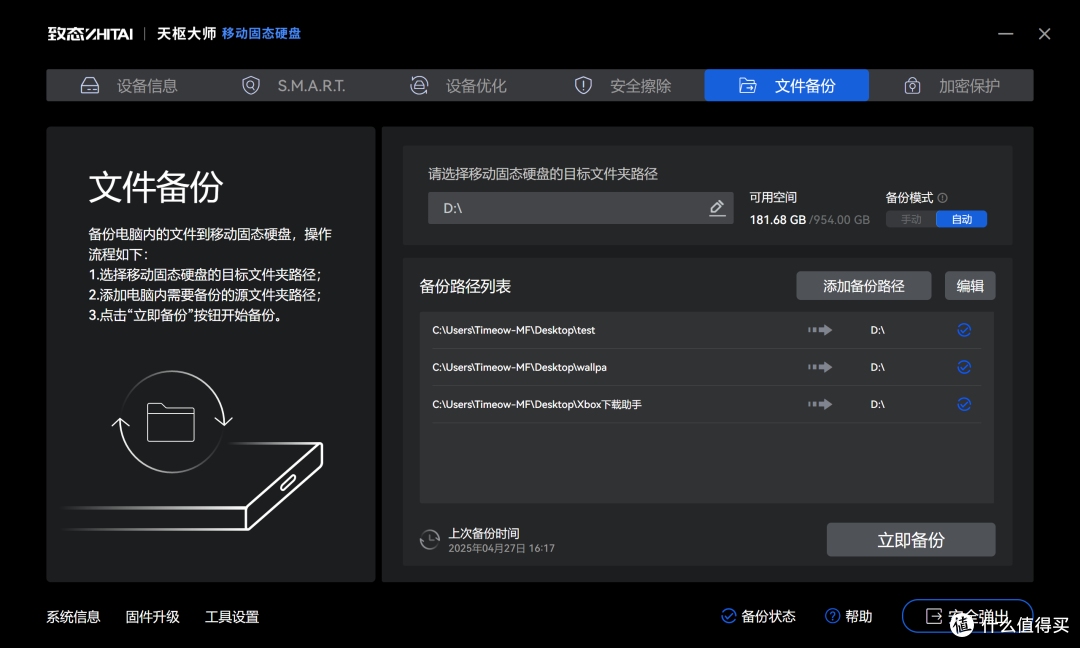Click the arrow icon in Xbox下载助手 row

click(820, 404)
